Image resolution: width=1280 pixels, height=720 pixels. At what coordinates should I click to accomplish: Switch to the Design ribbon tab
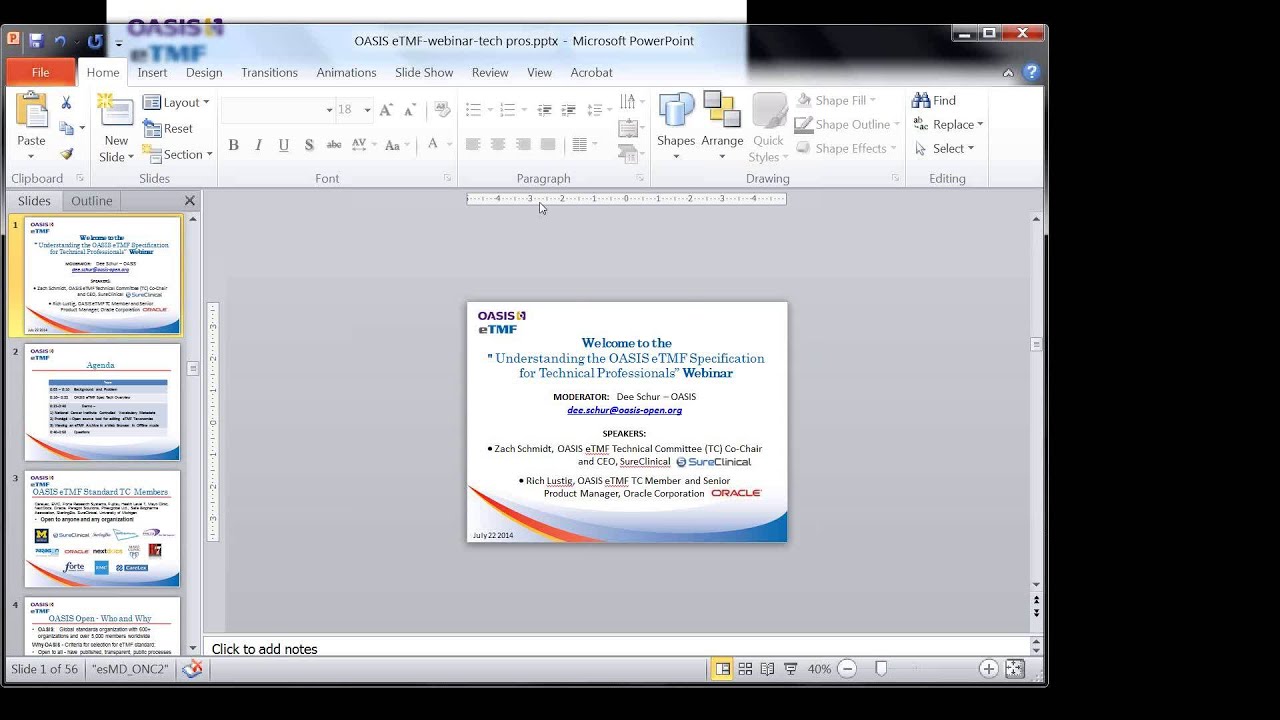[204, 72]
